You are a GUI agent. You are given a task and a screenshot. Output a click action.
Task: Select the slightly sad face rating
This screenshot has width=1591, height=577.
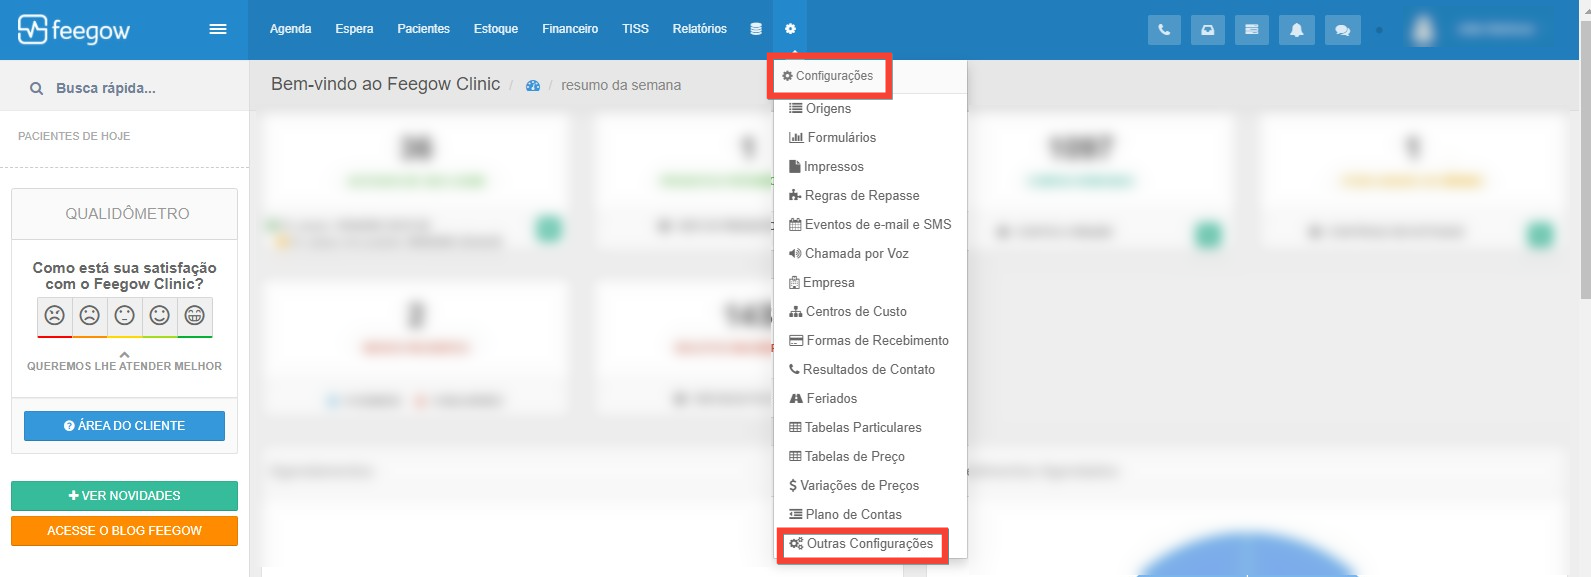tap(90, 316)
